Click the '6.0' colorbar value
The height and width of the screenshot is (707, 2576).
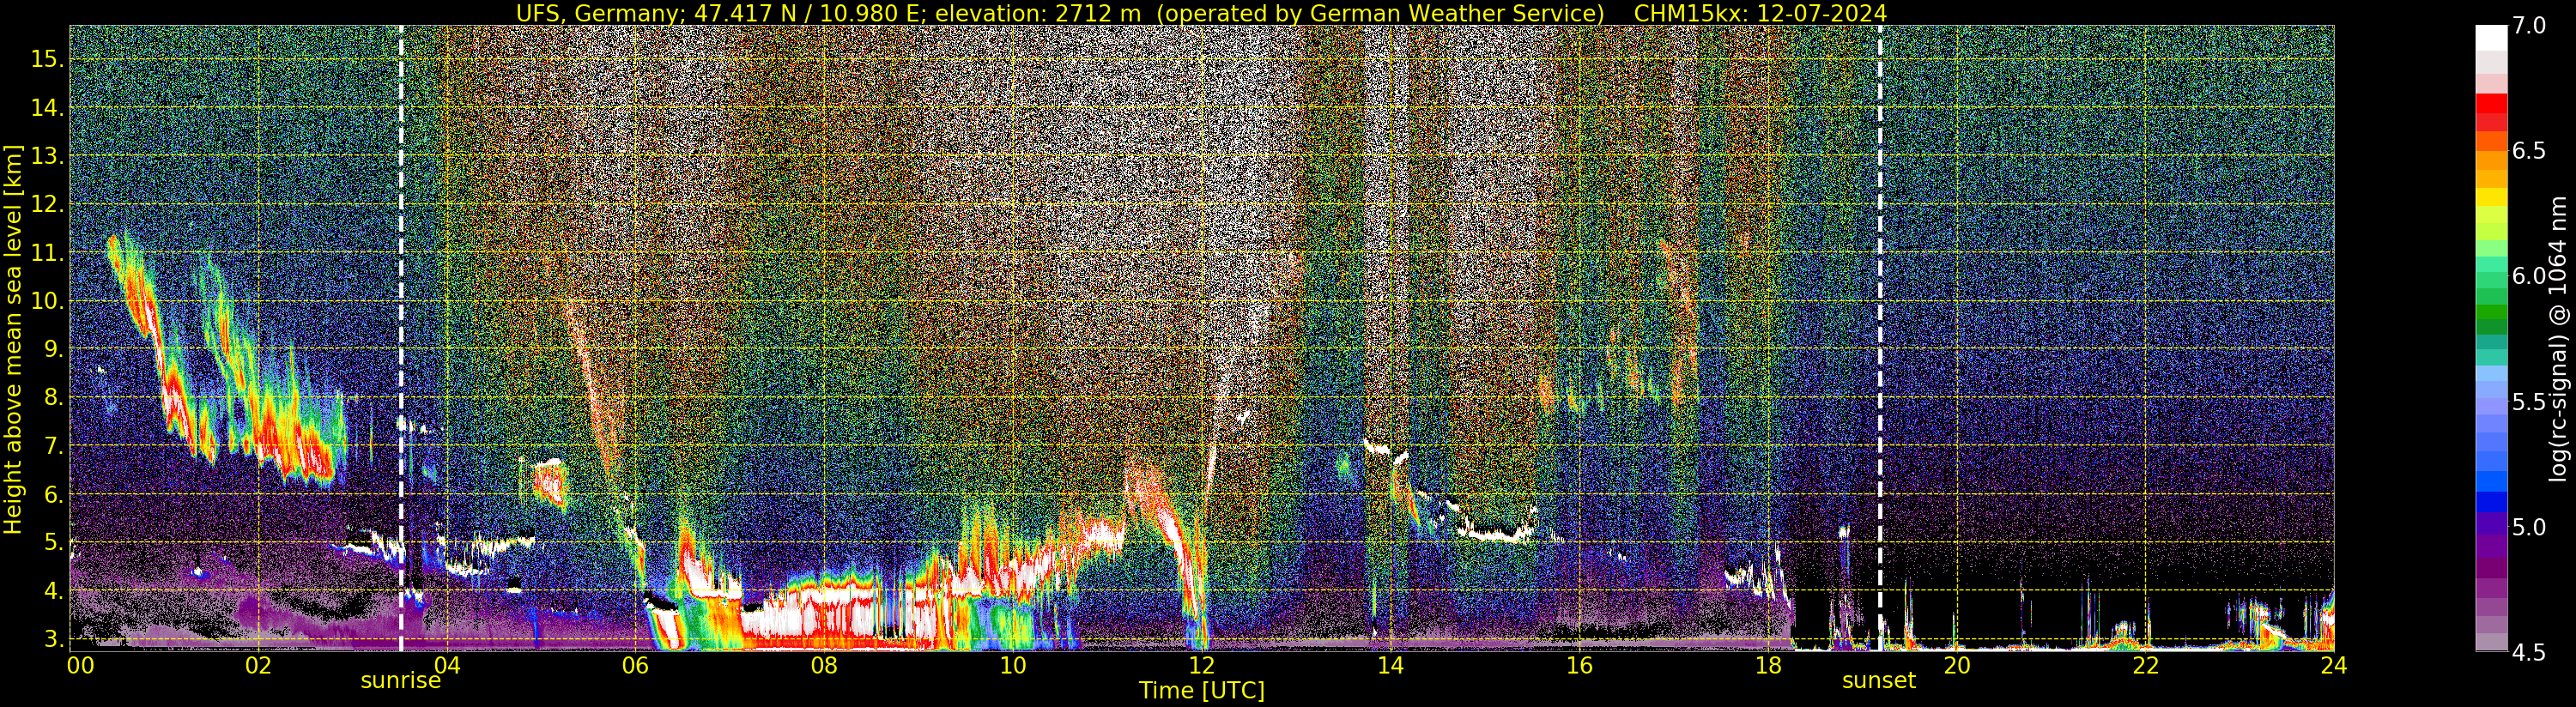[x=2529, y=276]
